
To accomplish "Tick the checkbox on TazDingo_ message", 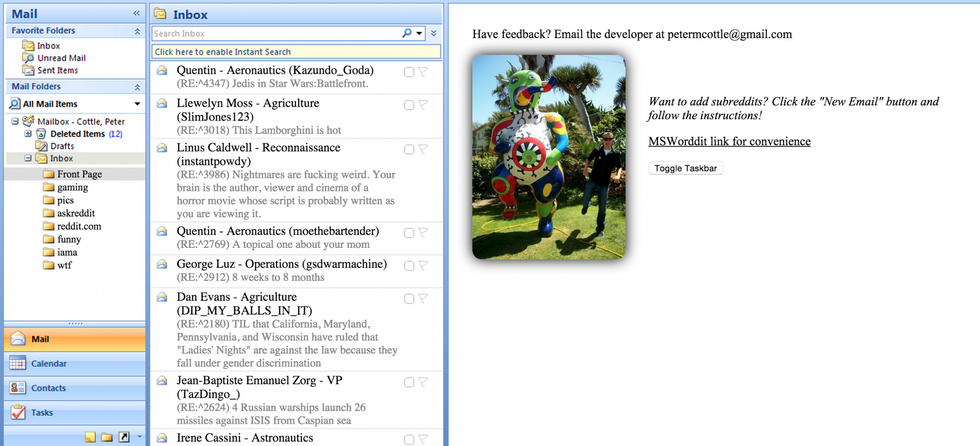I will (409, 383).
